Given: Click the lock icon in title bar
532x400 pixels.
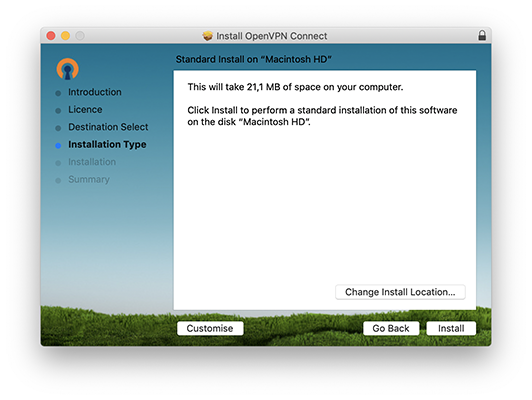Looking at the screenshot, I should click(x=482, y=35).
